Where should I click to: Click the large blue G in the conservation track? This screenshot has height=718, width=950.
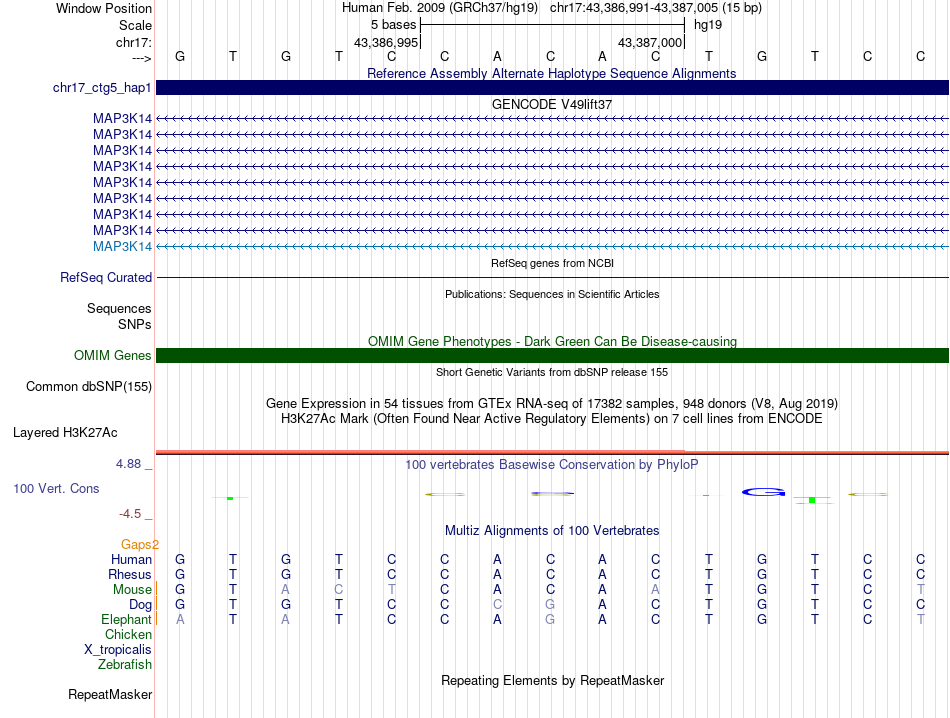763,492
